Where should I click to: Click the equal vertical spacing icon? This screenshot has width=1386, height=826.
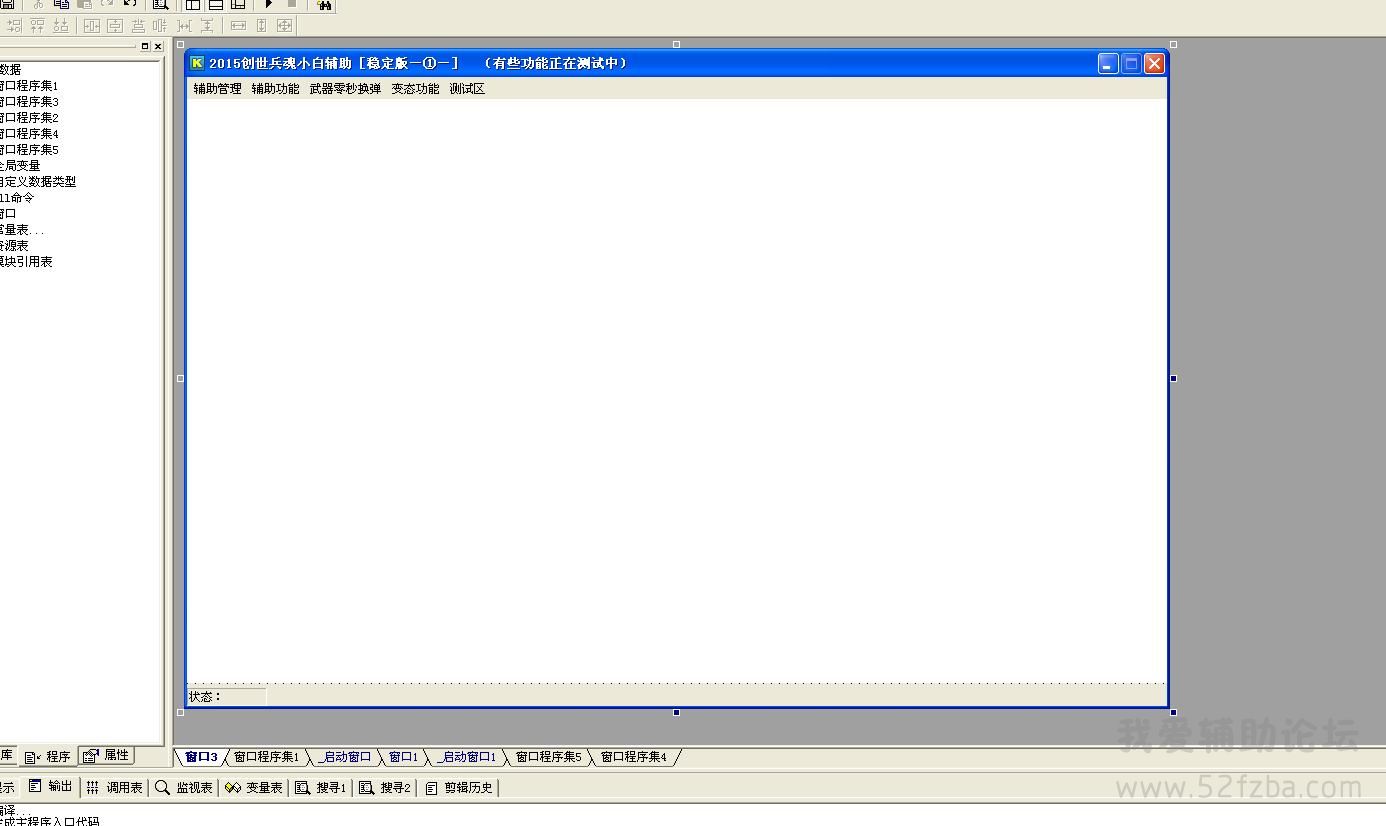tap(207, 25)
